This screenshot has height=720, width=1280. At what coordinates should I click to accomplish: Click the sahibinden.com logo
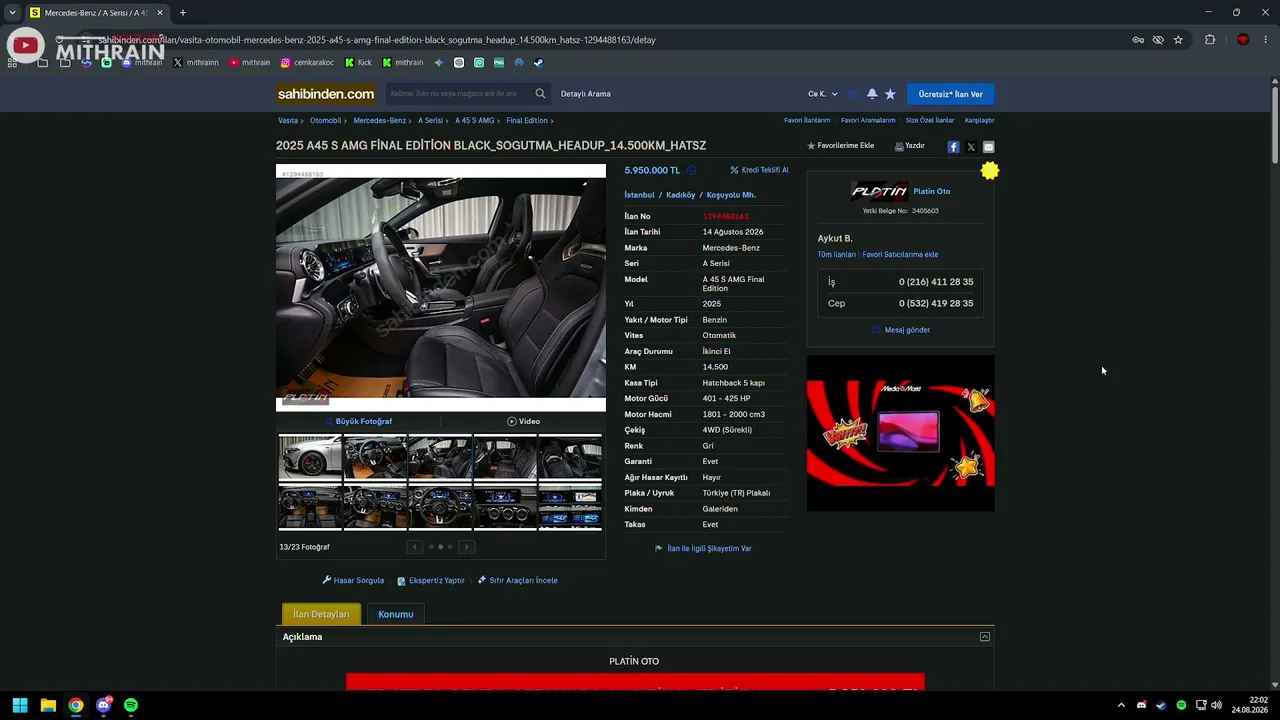click(x=326, y=94)
